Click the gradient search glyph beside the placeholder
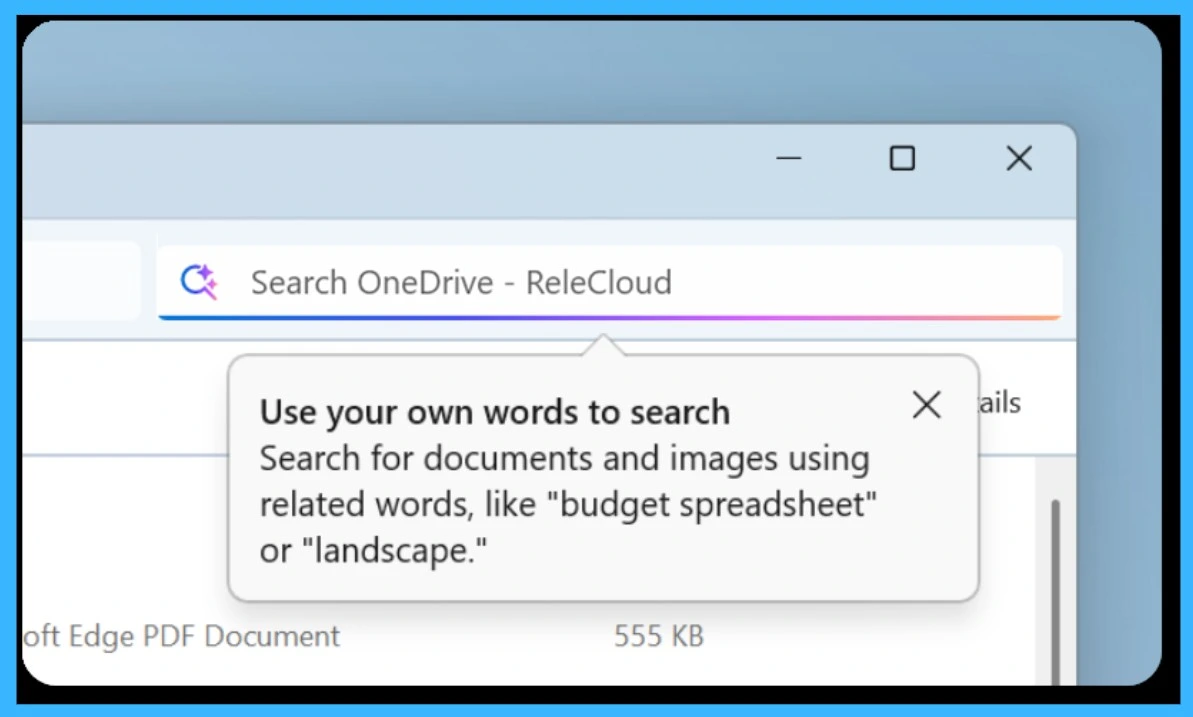 coord(199,282)
